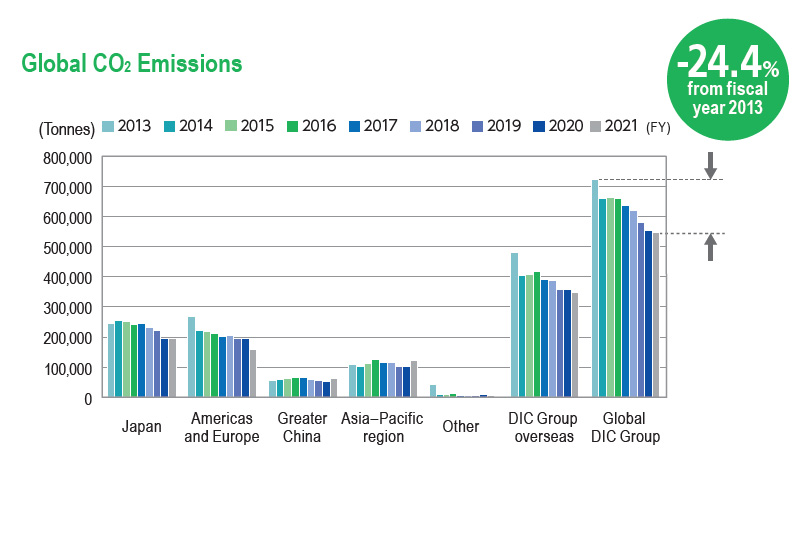This screenshot has width=800, height=550.
Task: Click the '100,000' y-axis label
Action: tap(67, 368)
